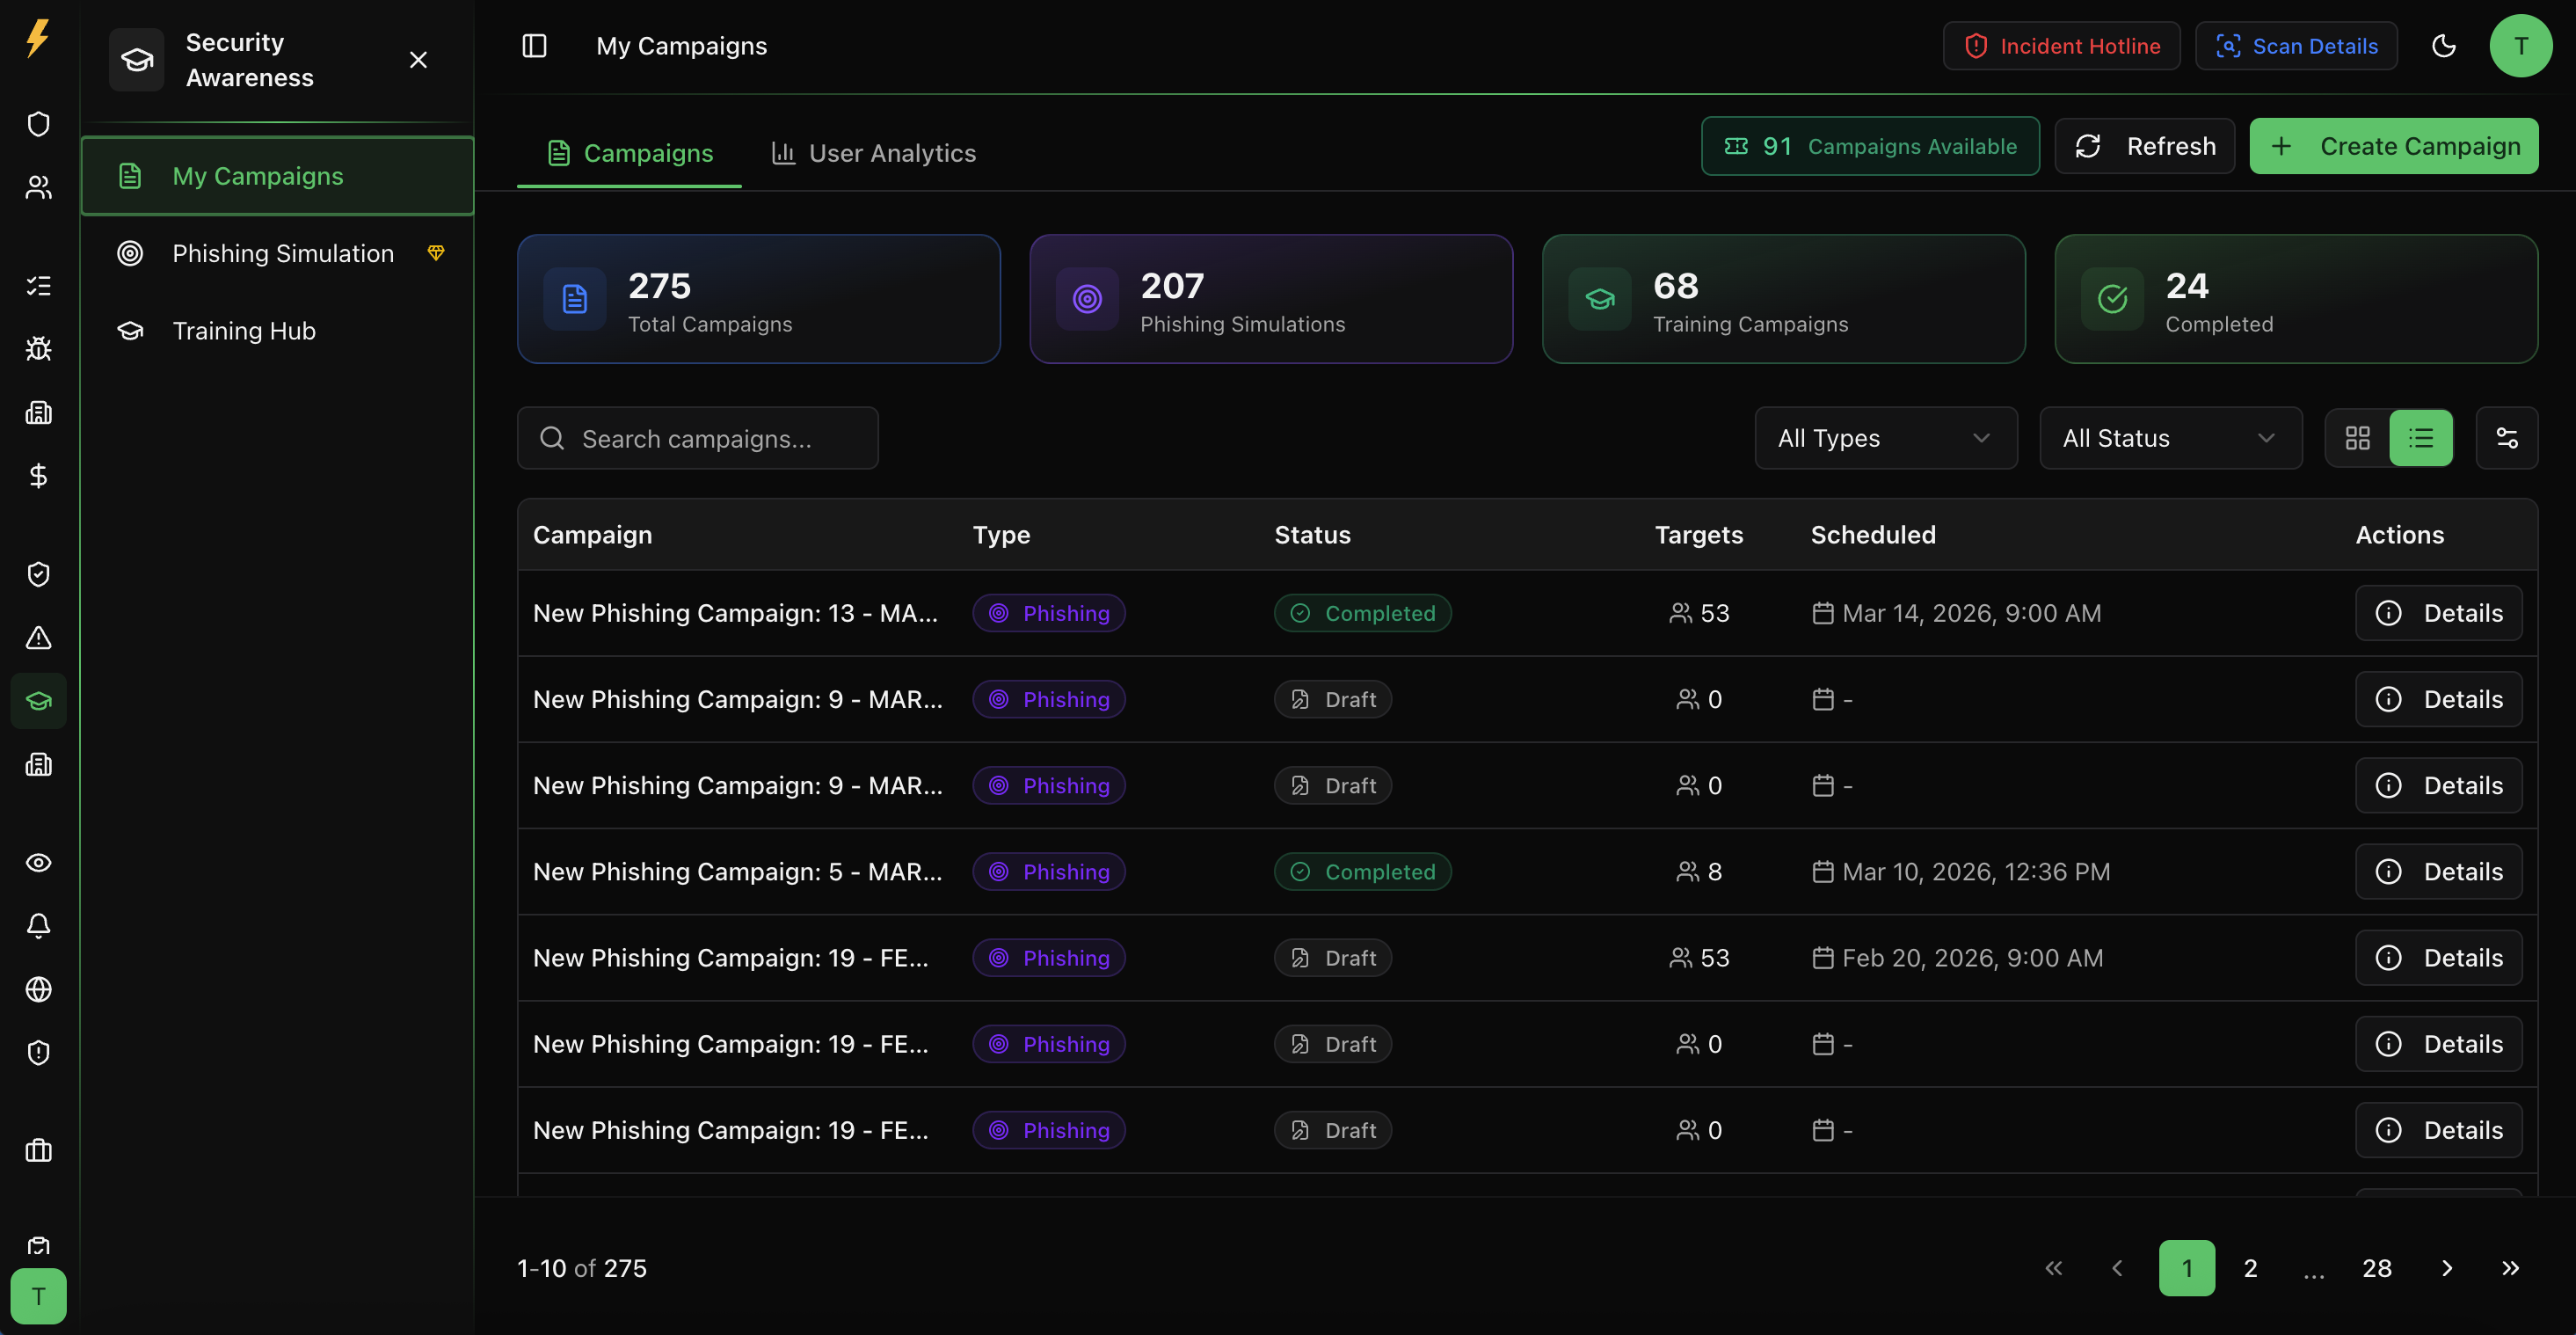
Task: Toggle dark mode moon icon
Action: coord(2443,46)
